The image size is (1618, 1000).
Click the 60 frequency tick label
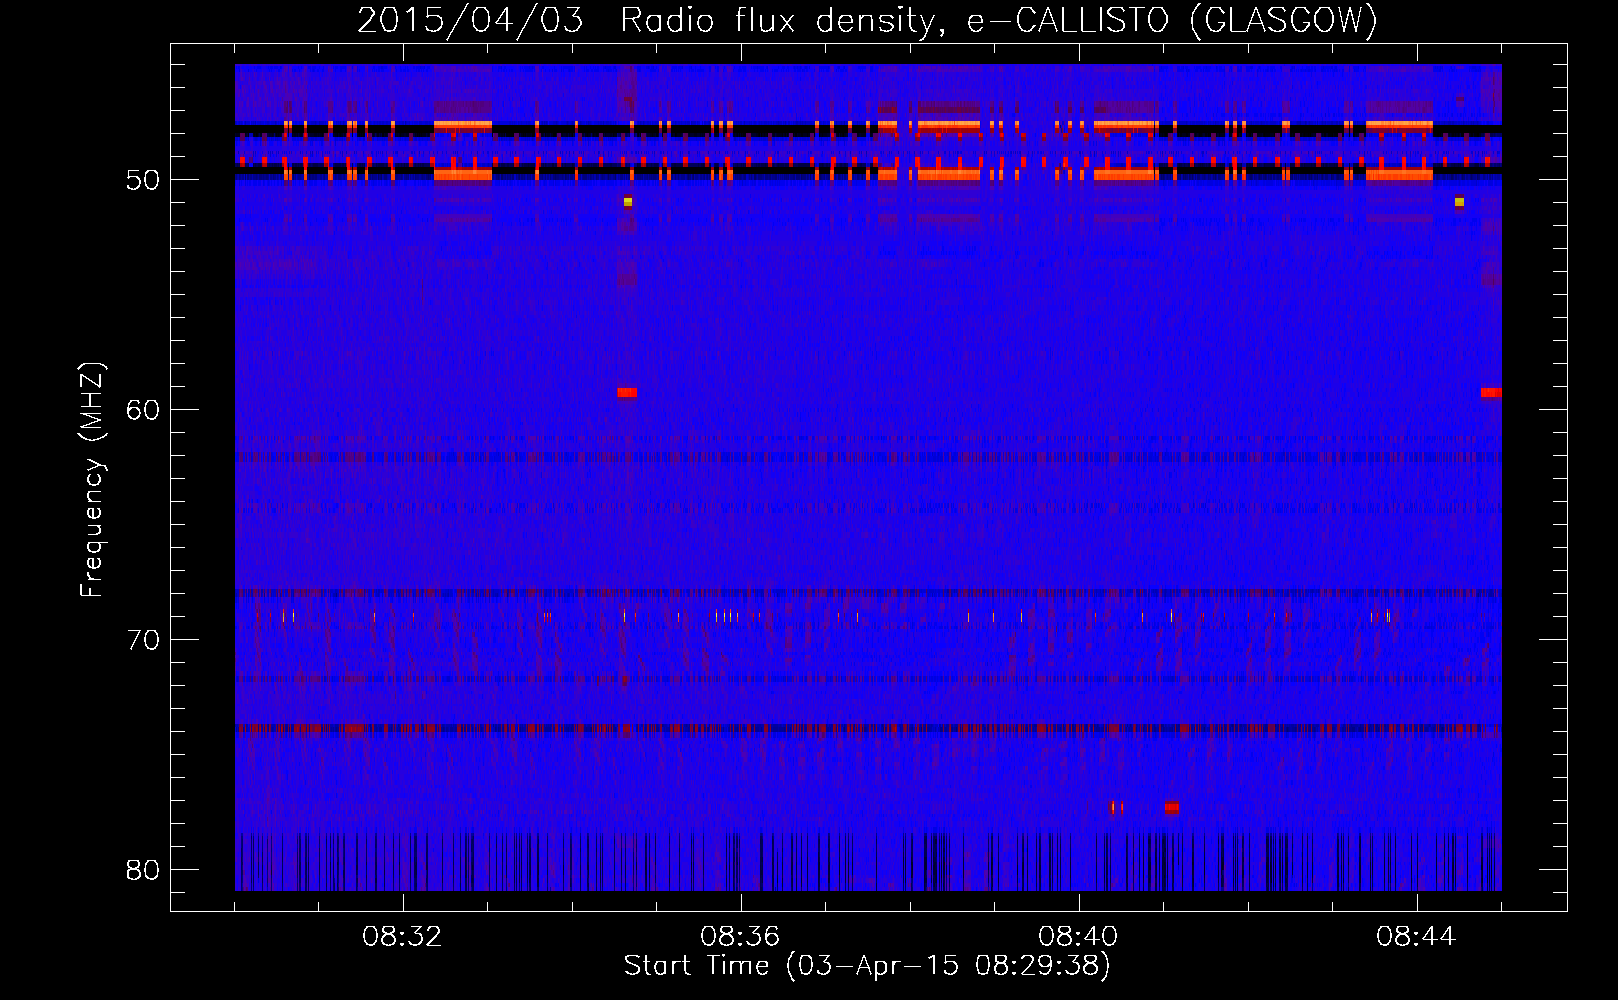click(144, 410)
